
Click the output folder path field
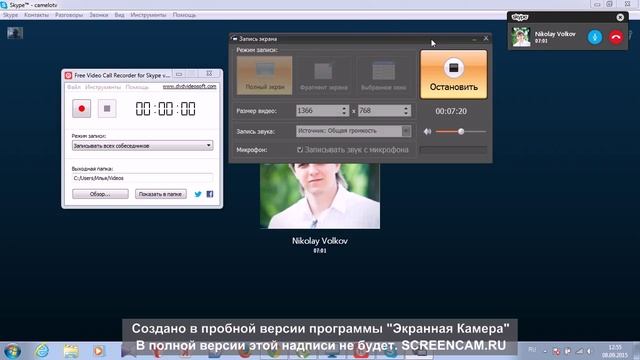pyautogui.click(x=142, y=178)
